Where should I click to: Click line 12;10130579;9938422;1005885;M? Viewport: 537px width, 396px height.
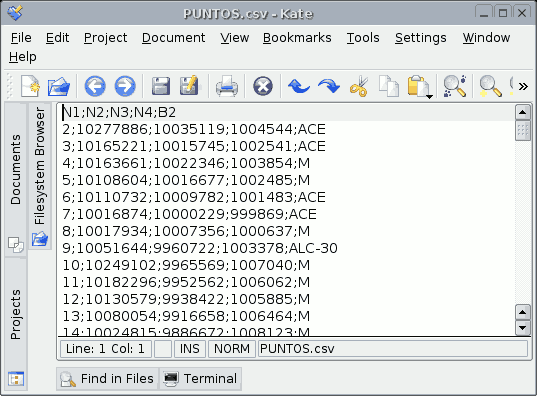pyautogui.click(x=186, y=299)
